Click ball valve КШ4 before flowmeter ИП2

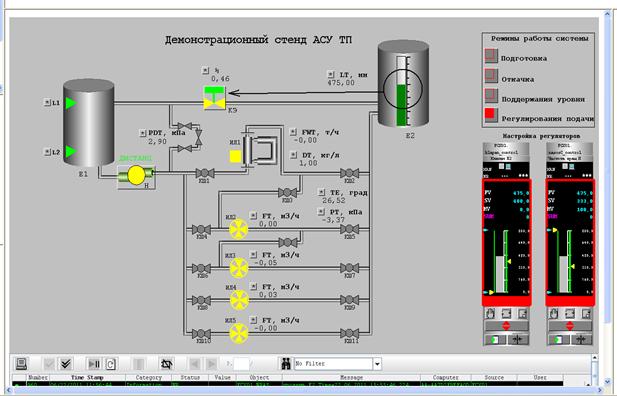(x=201, y=229)
